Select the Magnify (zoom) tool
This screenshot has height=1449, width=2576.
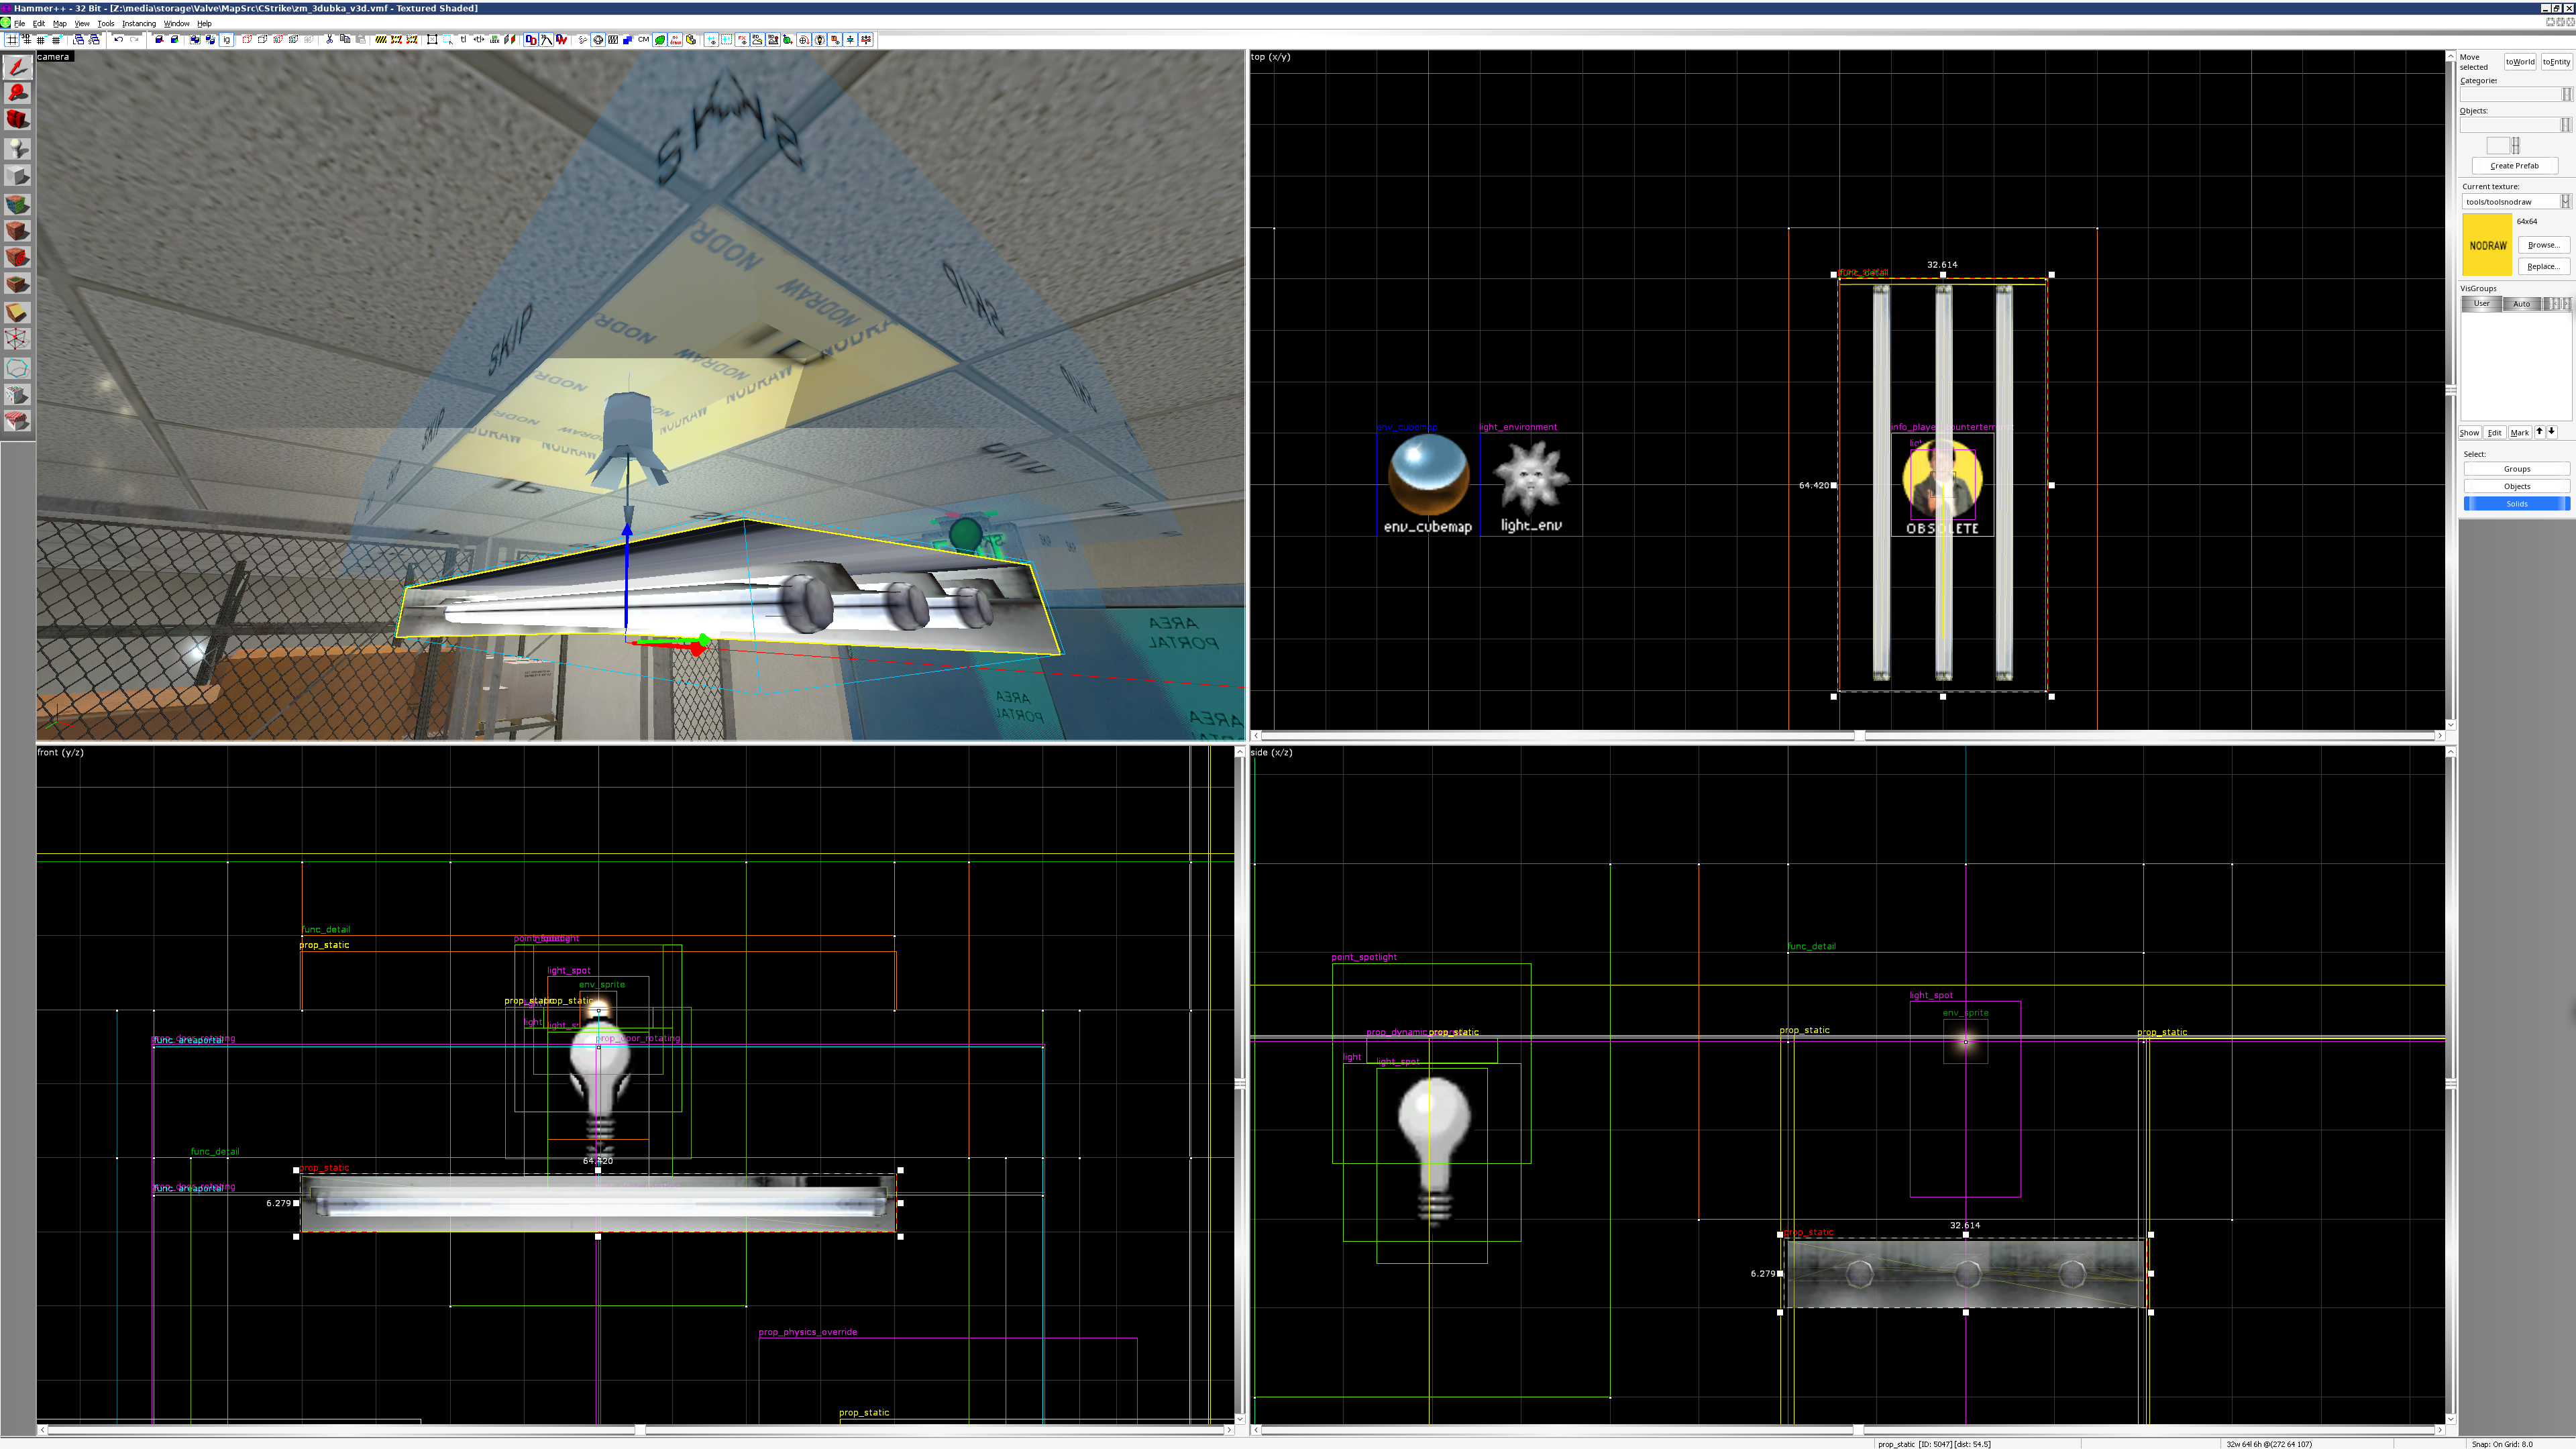[17, 93]
